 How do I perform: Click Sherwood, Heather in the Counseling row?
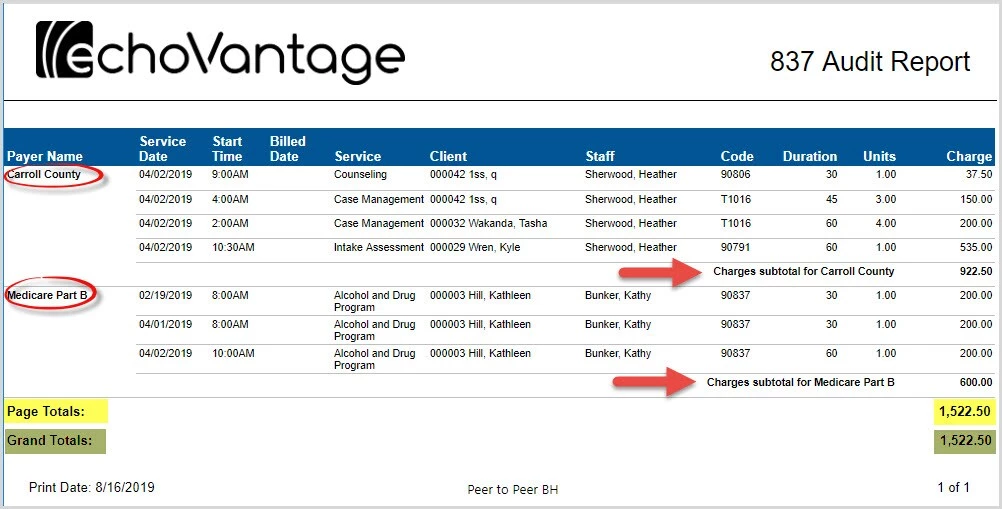(x=631, y=174)
